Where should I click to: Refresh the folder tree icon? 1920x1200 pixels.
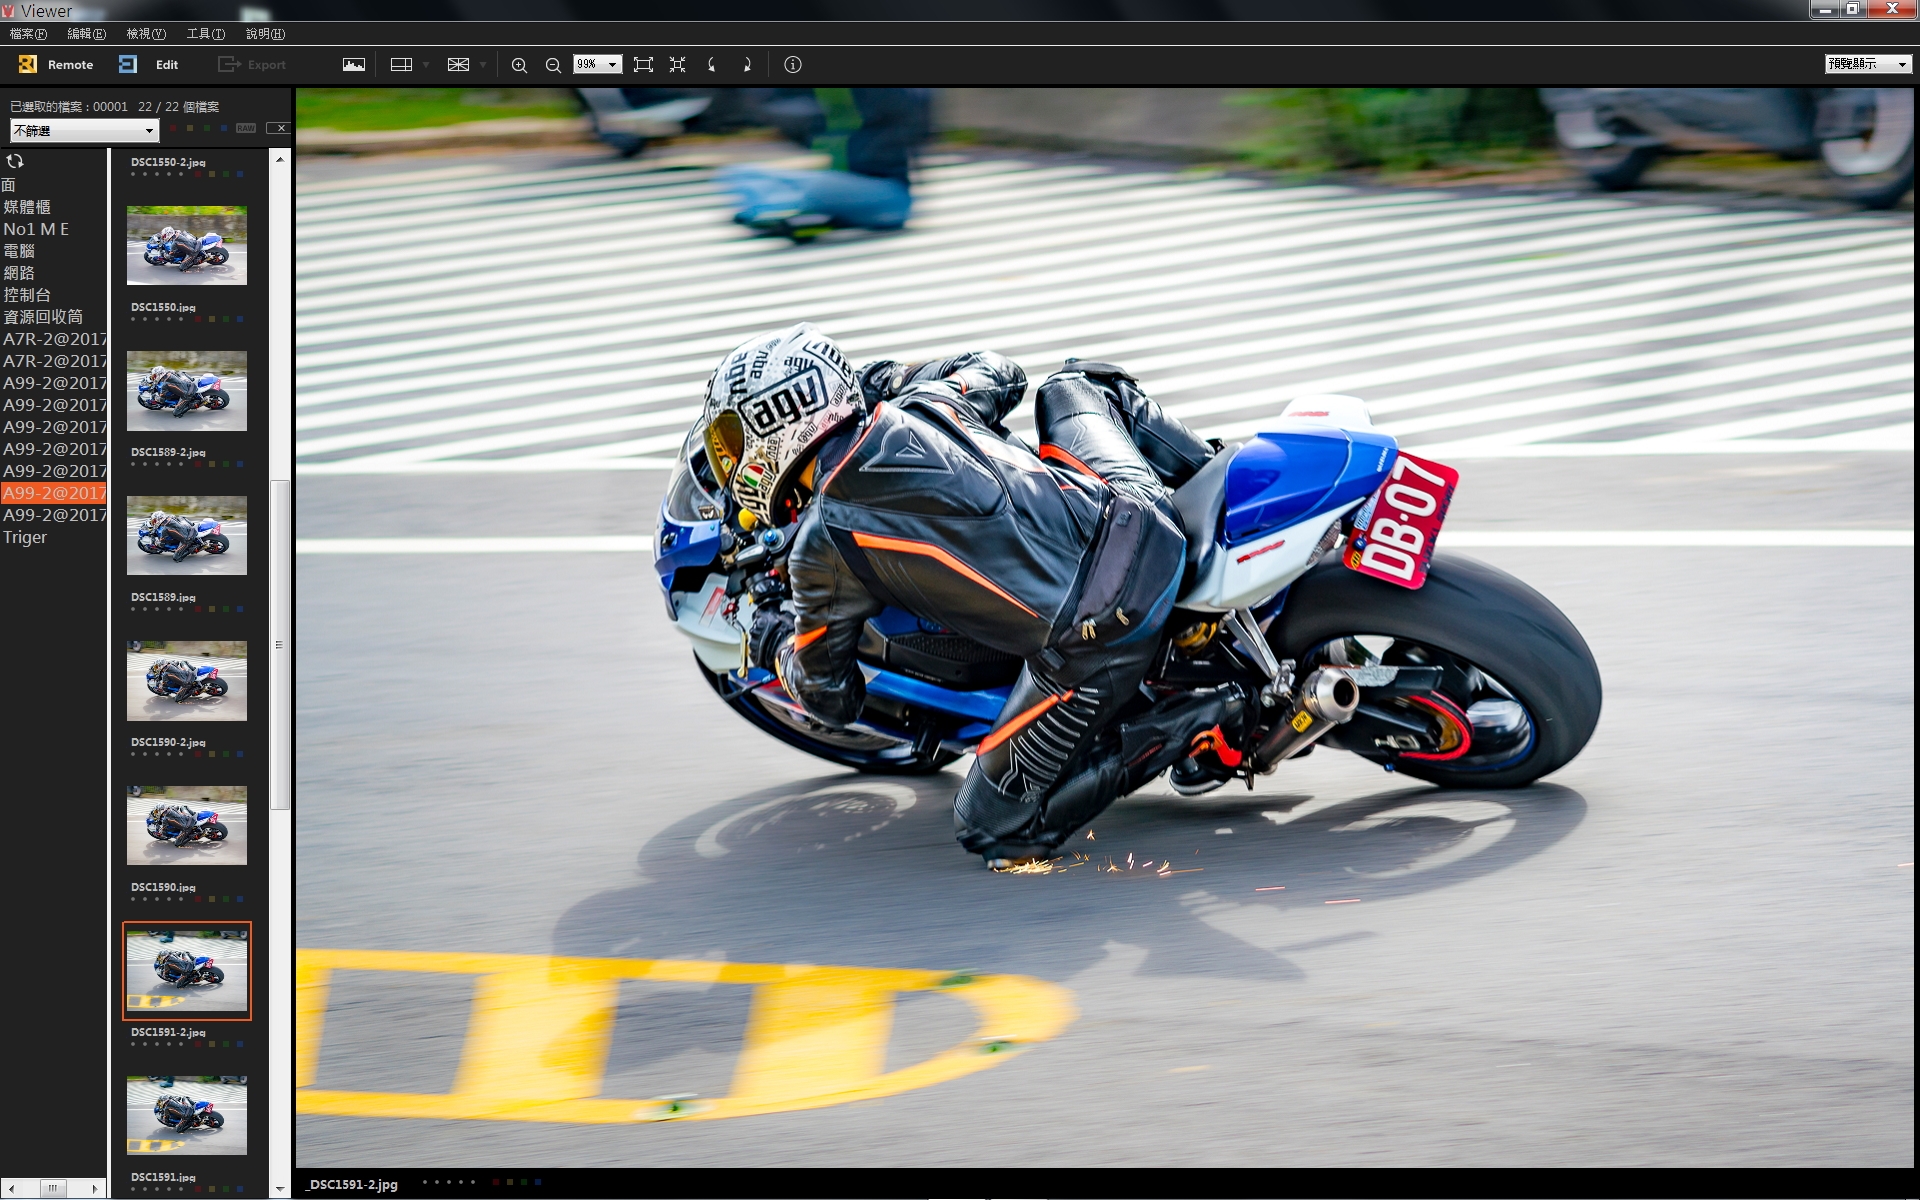point(15,161)
